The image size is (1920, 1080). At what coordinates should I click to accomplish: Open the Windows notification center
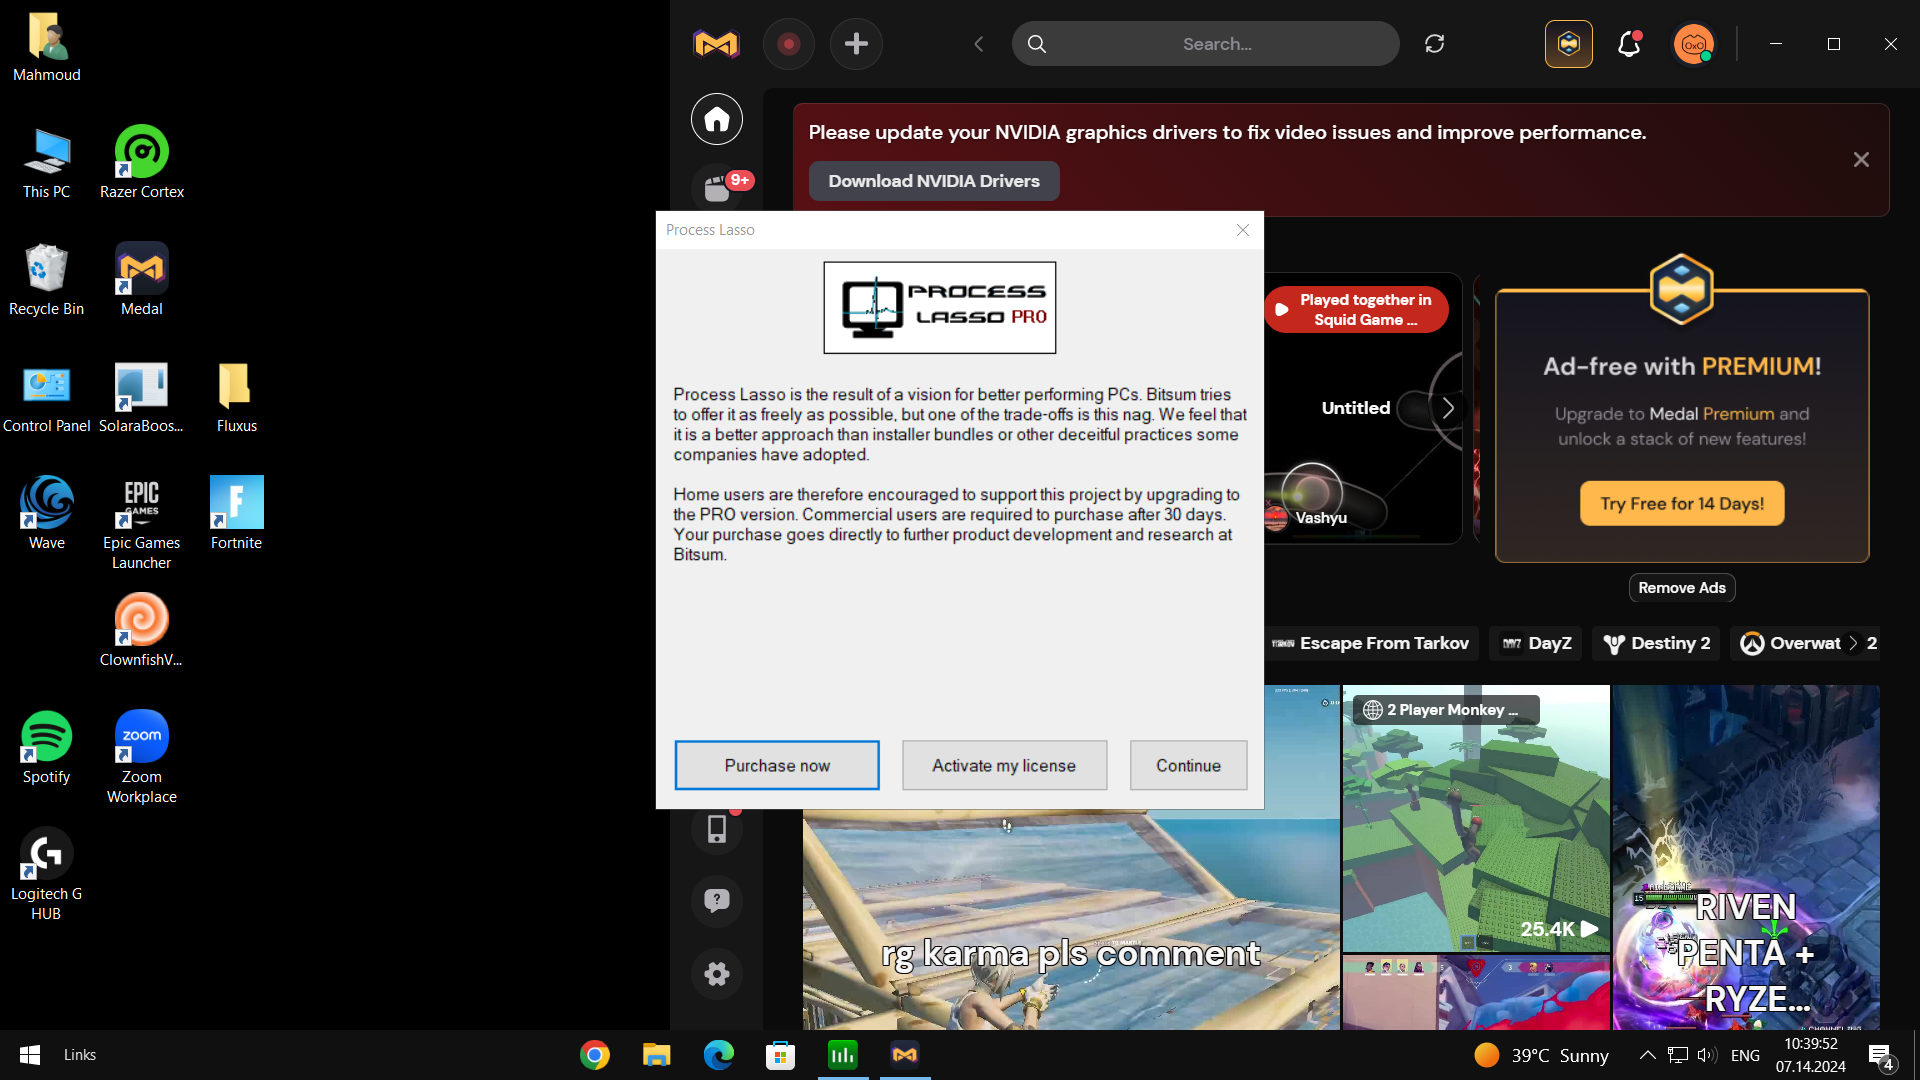[x=1881, y=1056]
